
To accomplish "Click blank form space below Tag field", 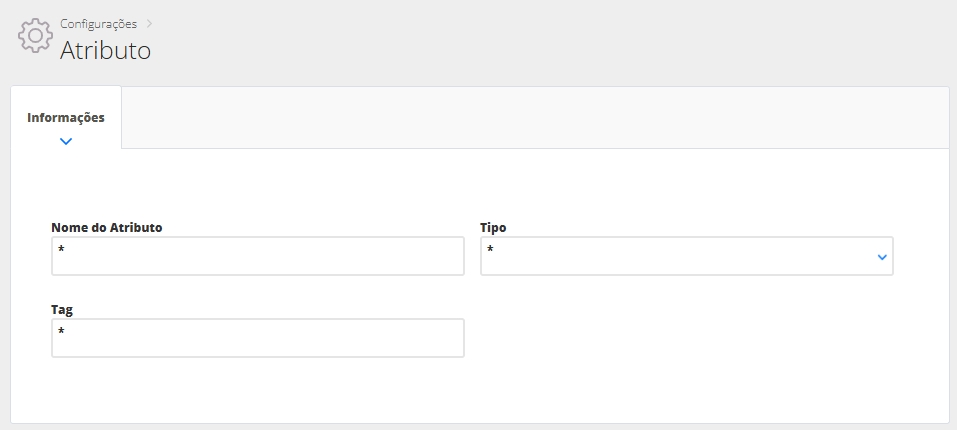I will (x=258, y=390).
